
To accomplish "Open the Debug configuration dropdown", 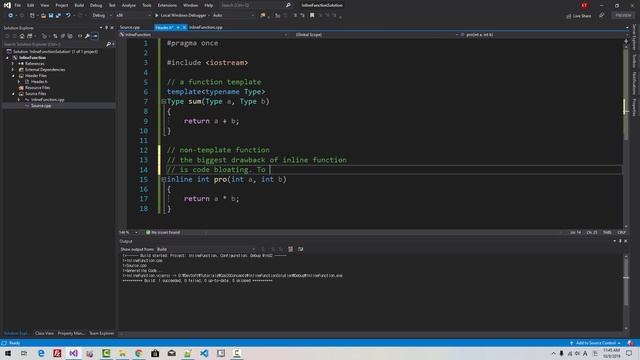I will pos(102,16).
